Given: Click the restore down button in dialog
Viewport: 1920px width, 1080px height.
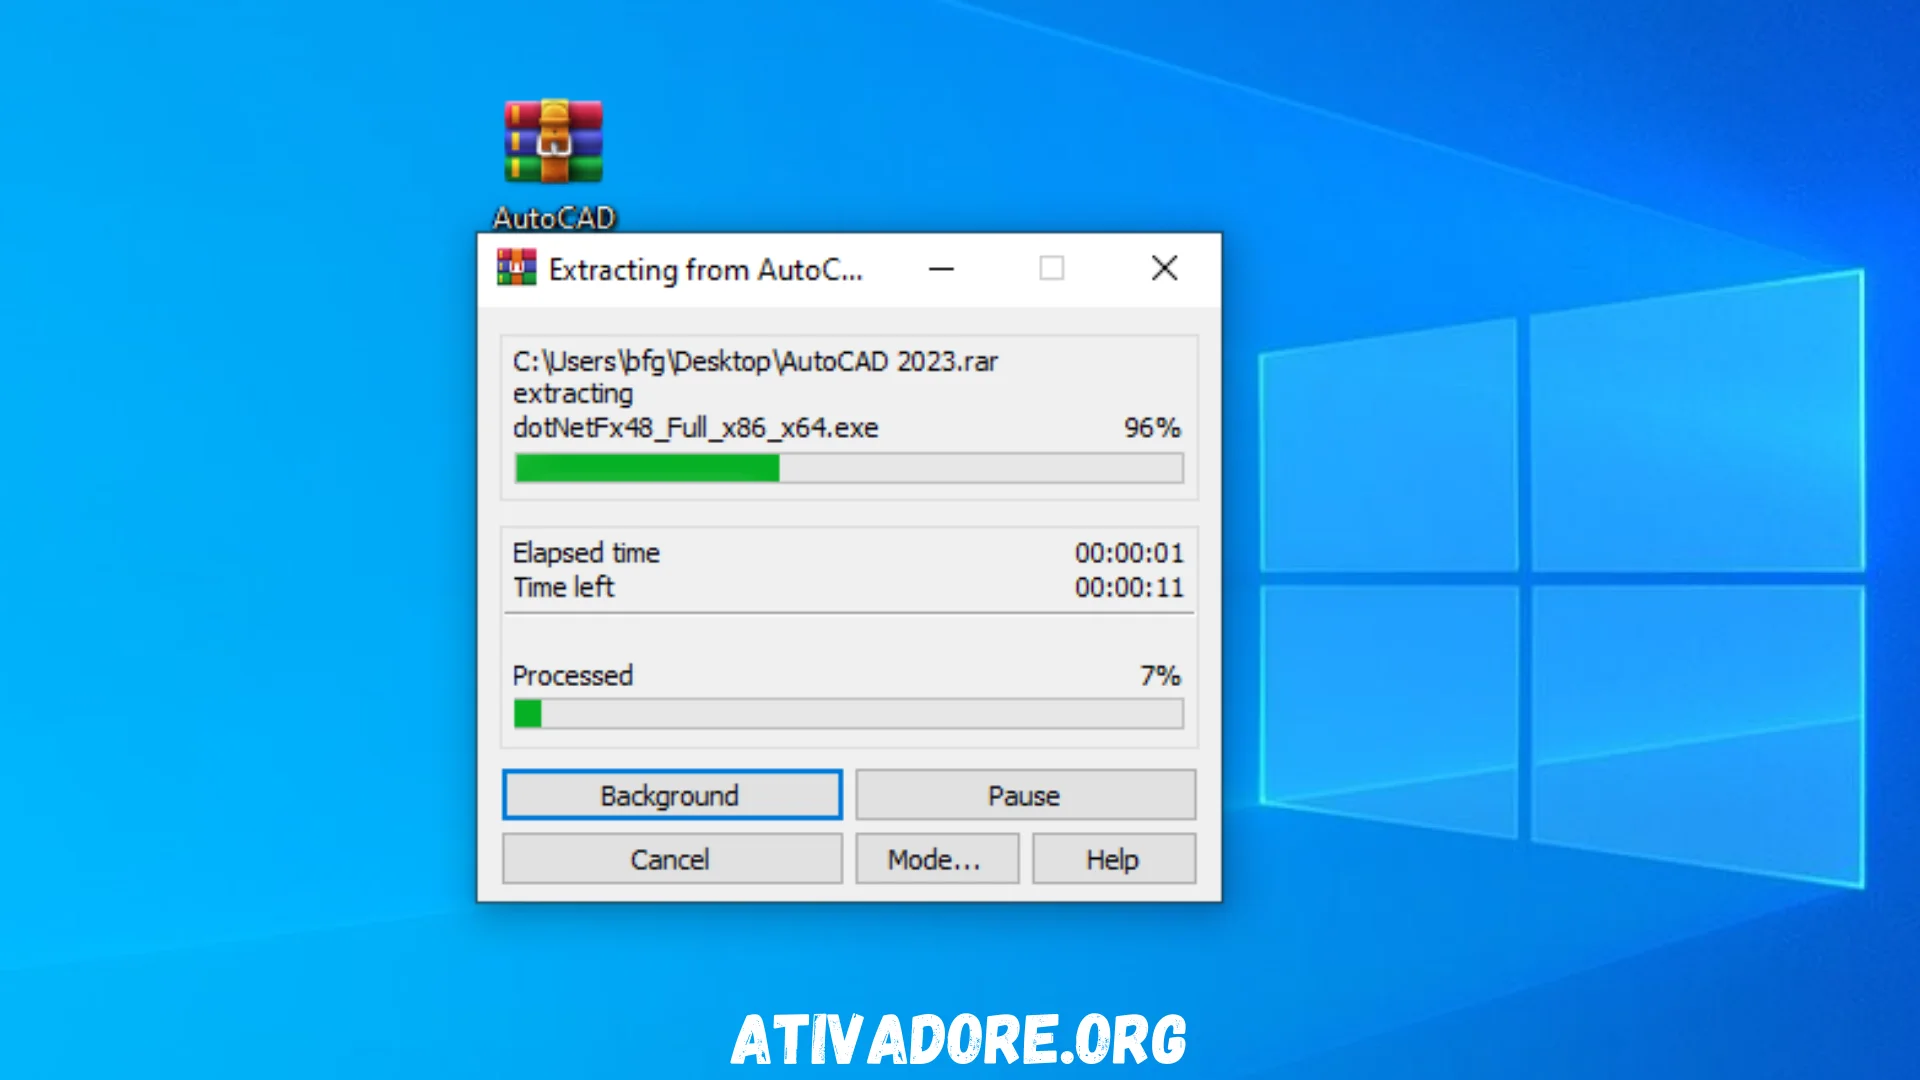Looking at the screenshot, I should pos(1051,269).
